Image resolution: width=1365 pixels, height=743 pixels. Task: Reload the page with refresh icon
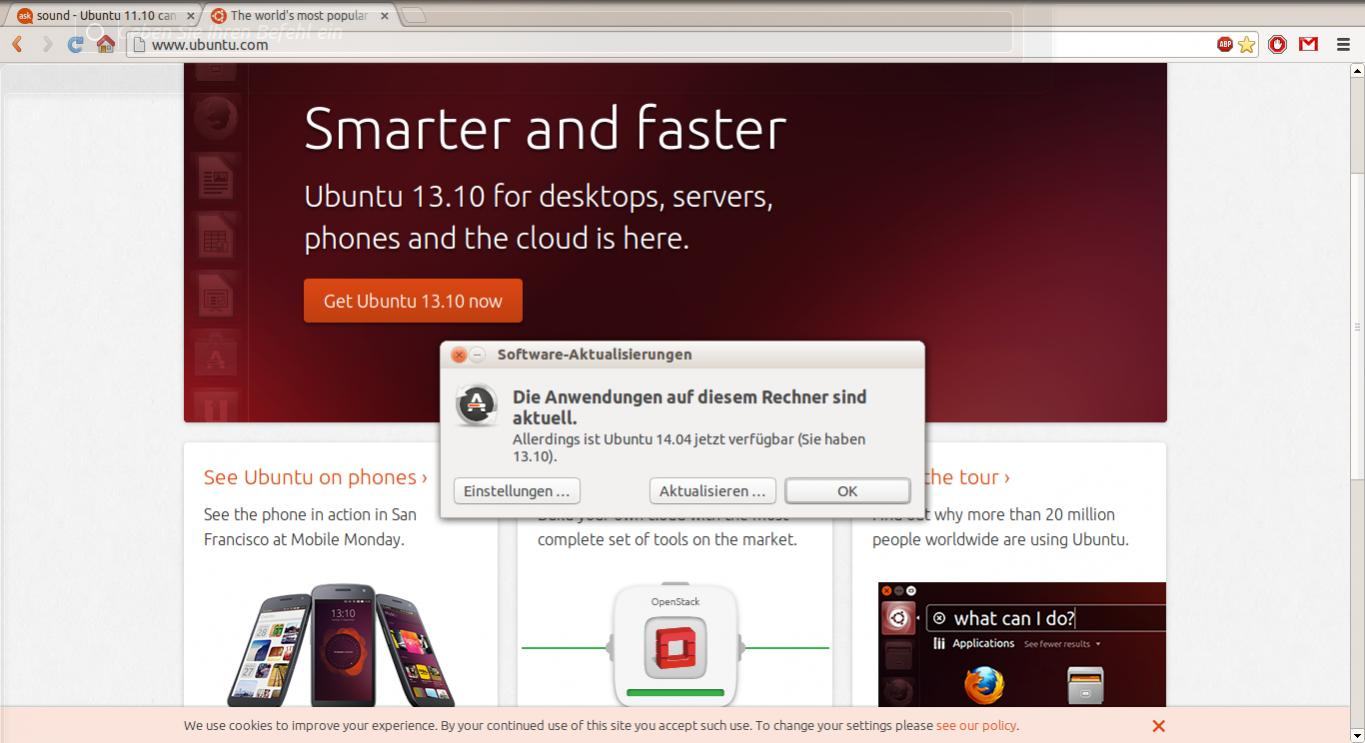click(x=75, y=44)
